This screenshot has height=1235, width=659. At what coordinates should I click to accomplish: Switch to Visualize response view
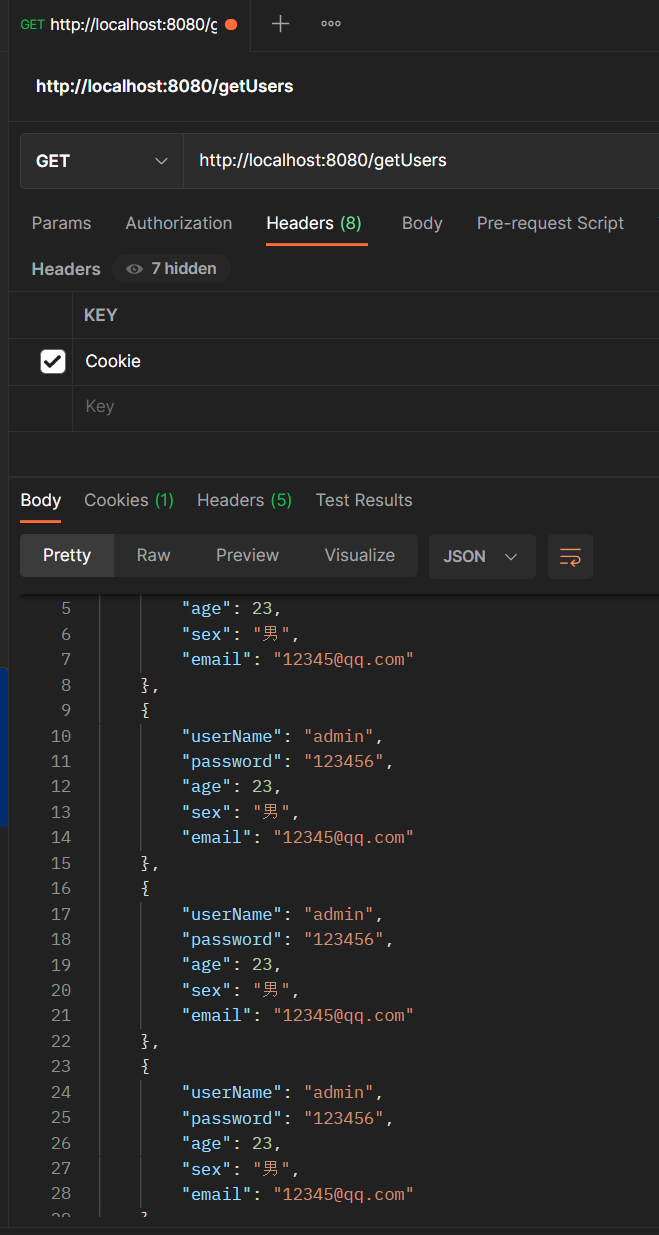click(360, 555)
